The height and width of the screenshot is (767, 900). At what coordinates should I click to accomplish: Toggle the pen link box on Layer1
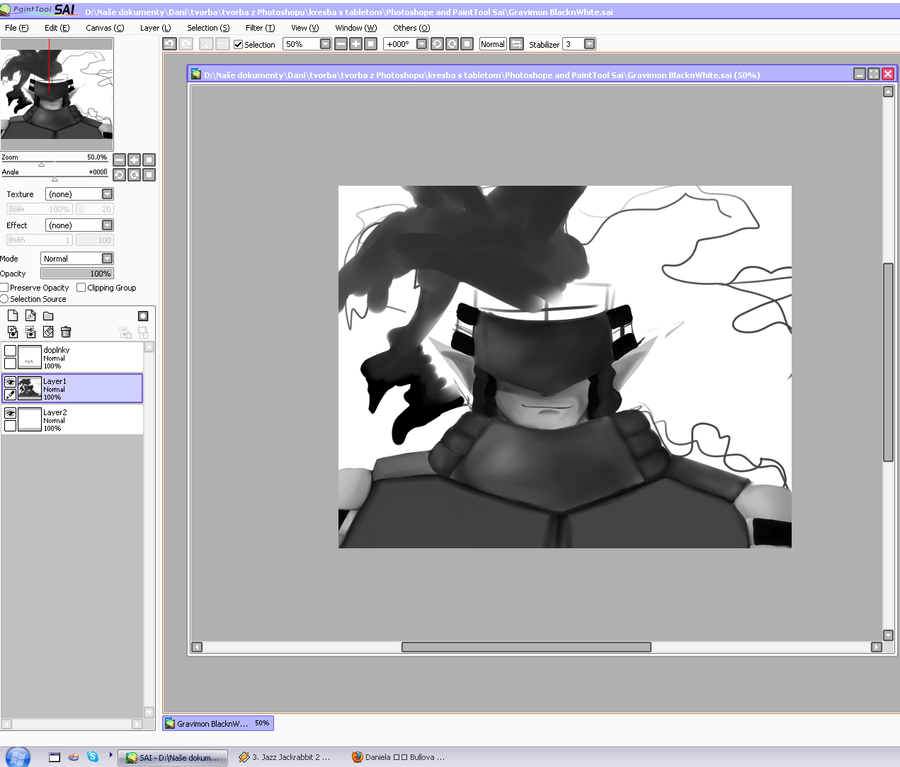pyautogui.click(x=10, y=395)
